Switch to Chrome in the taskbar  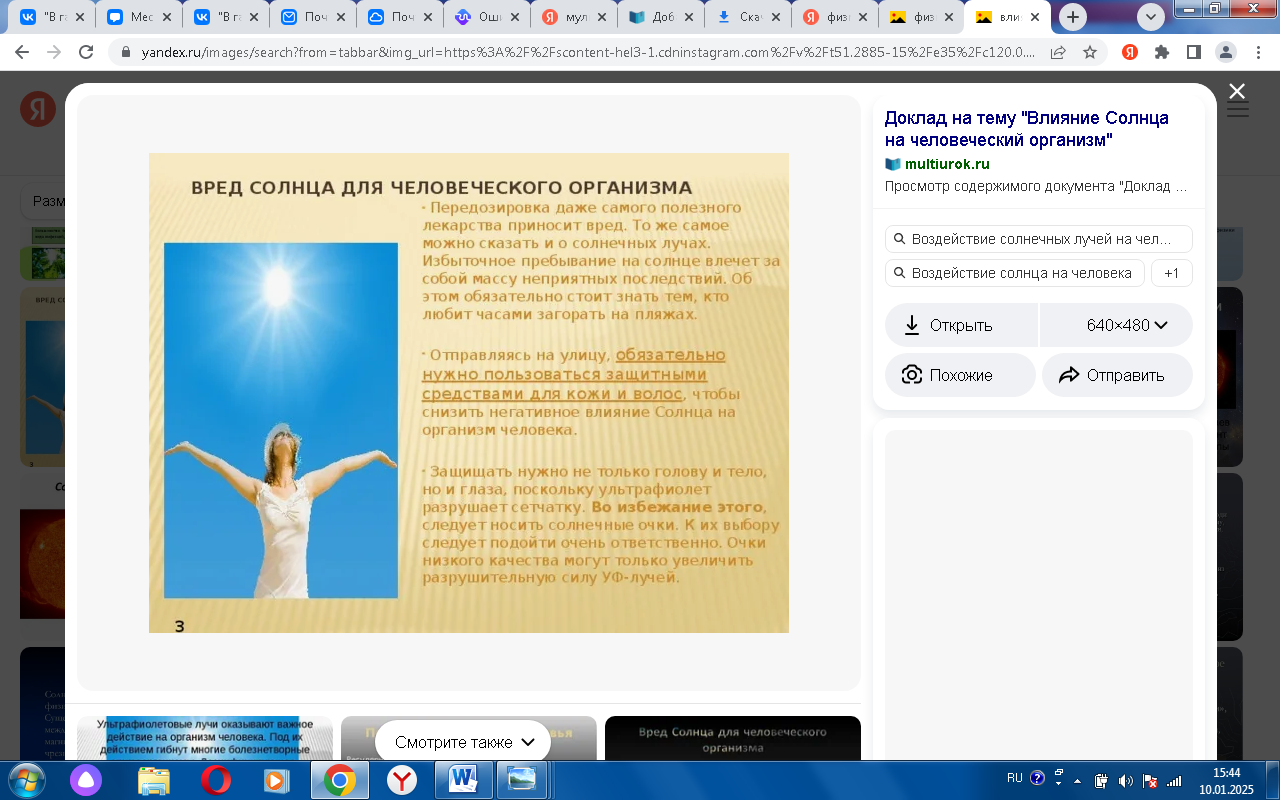click(x=340, y=780)
